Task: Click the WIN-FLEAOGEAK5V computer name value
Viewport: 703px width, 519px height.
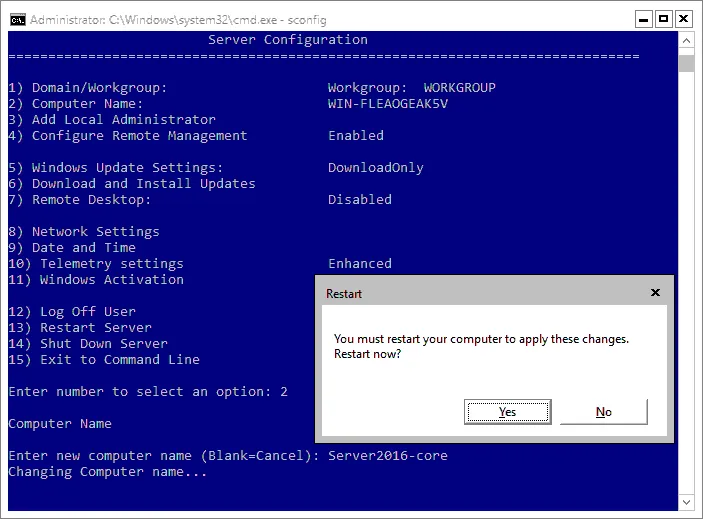Action: (388, 104)
